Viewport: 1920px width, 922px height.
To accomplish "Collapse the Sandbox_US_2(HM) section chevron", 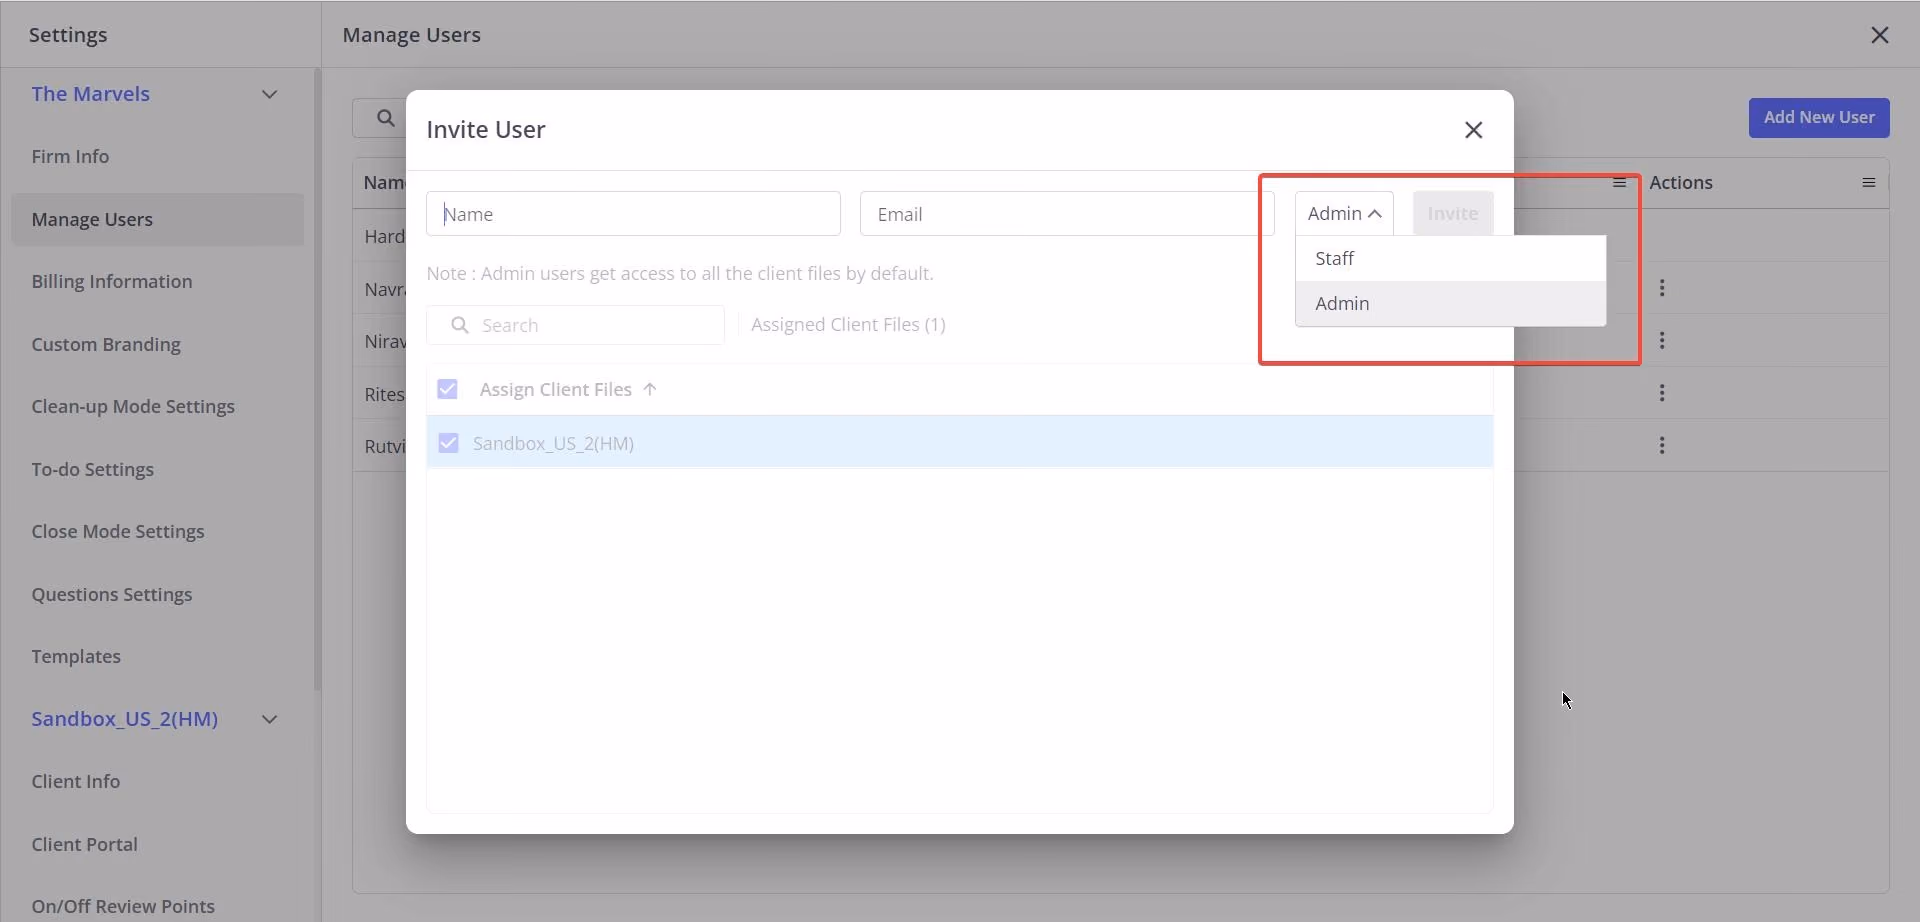I will [269, 719].
